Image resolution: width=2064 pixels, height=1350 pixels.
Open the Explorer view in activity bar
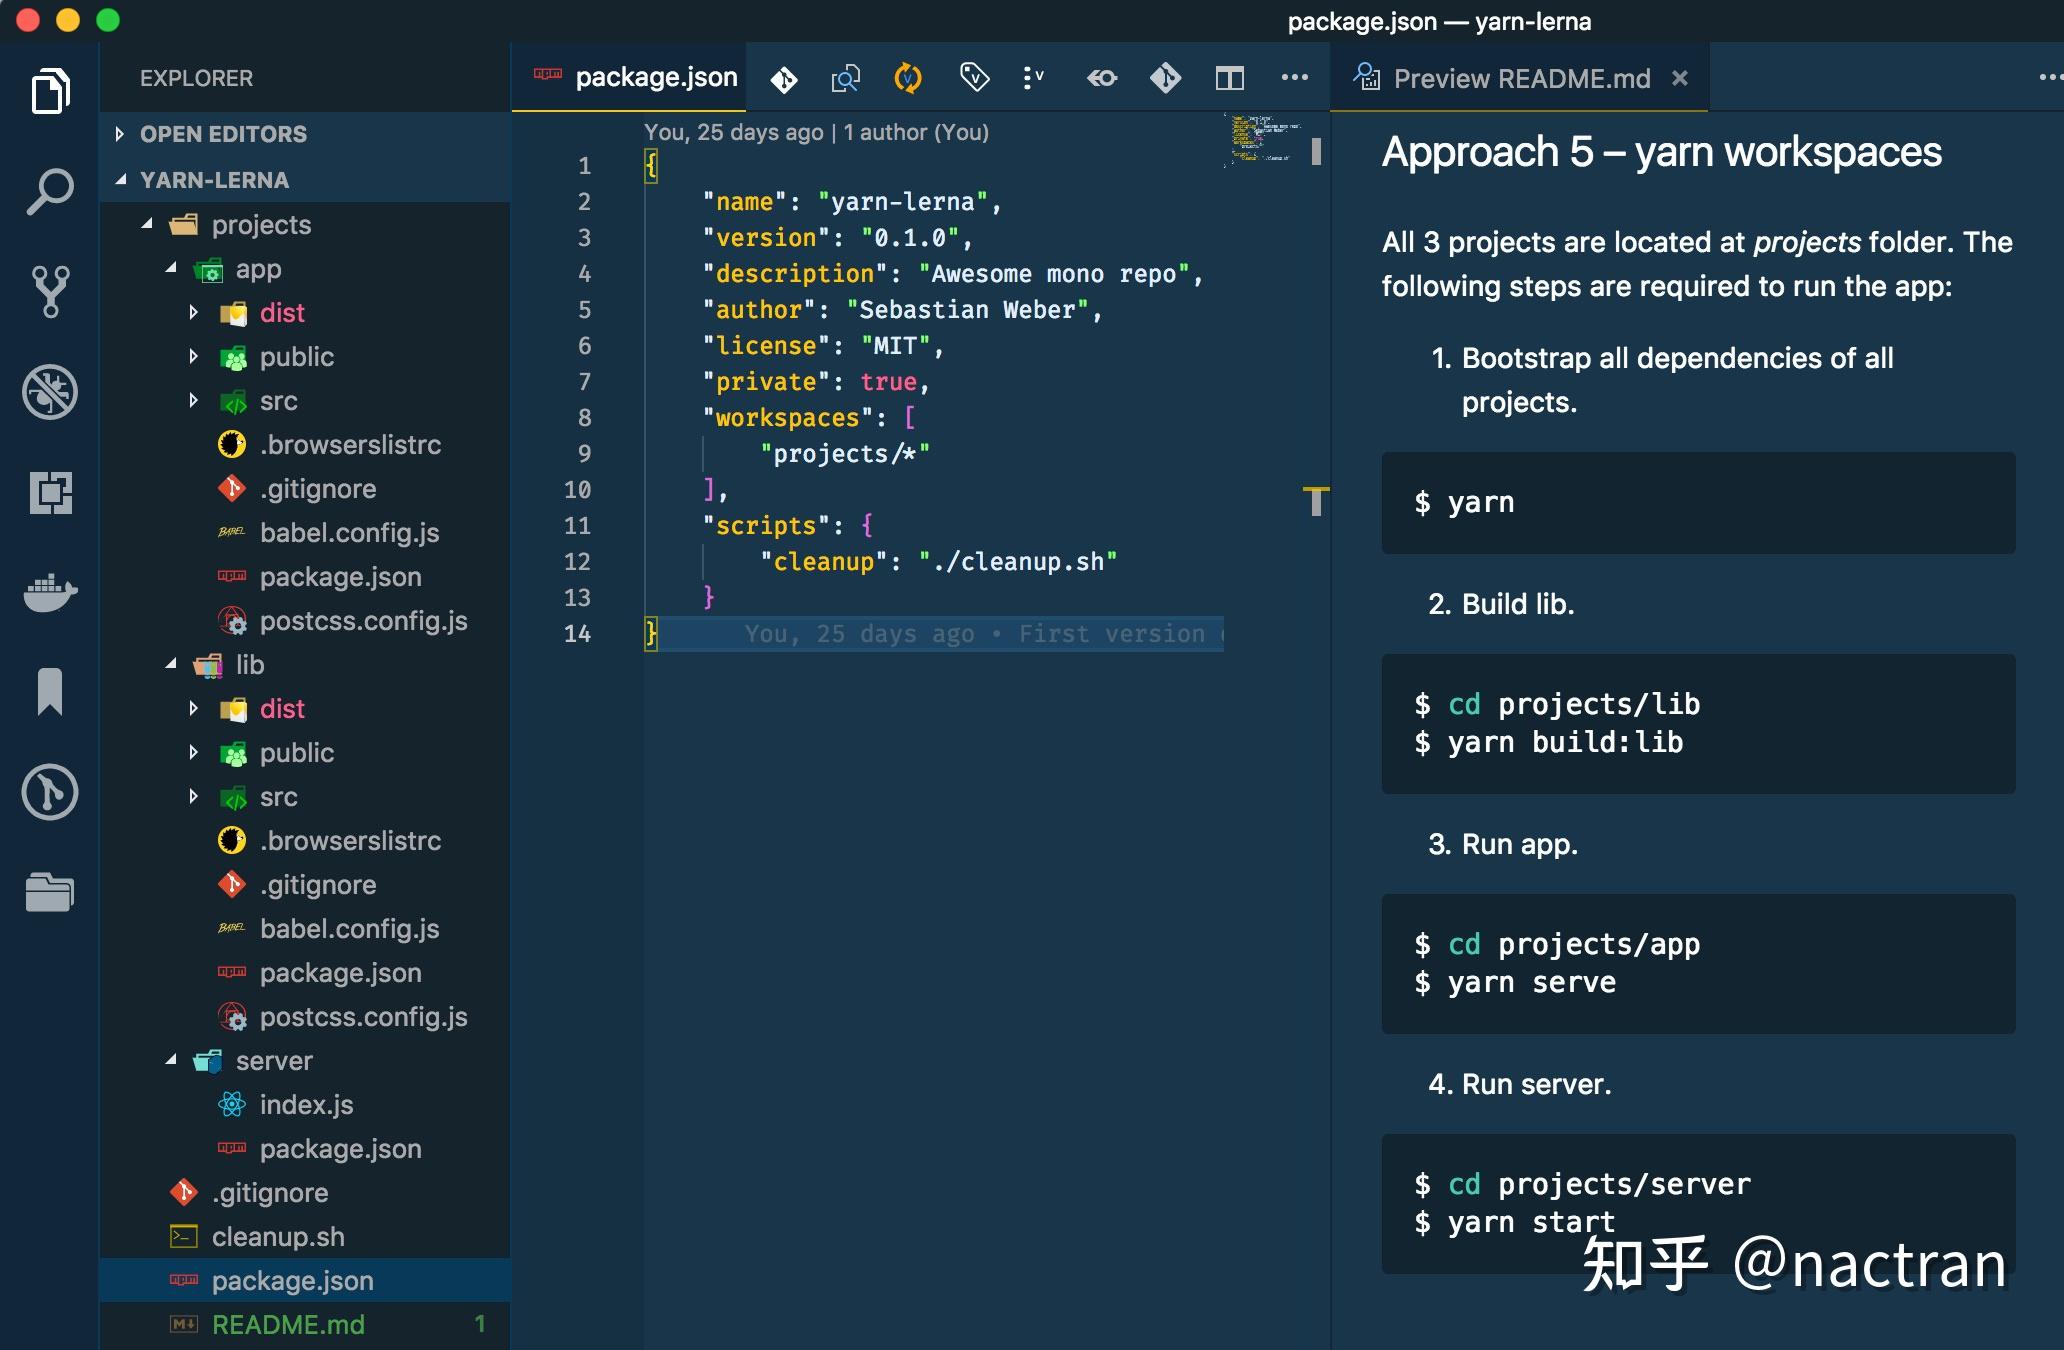tap(49, 91)
